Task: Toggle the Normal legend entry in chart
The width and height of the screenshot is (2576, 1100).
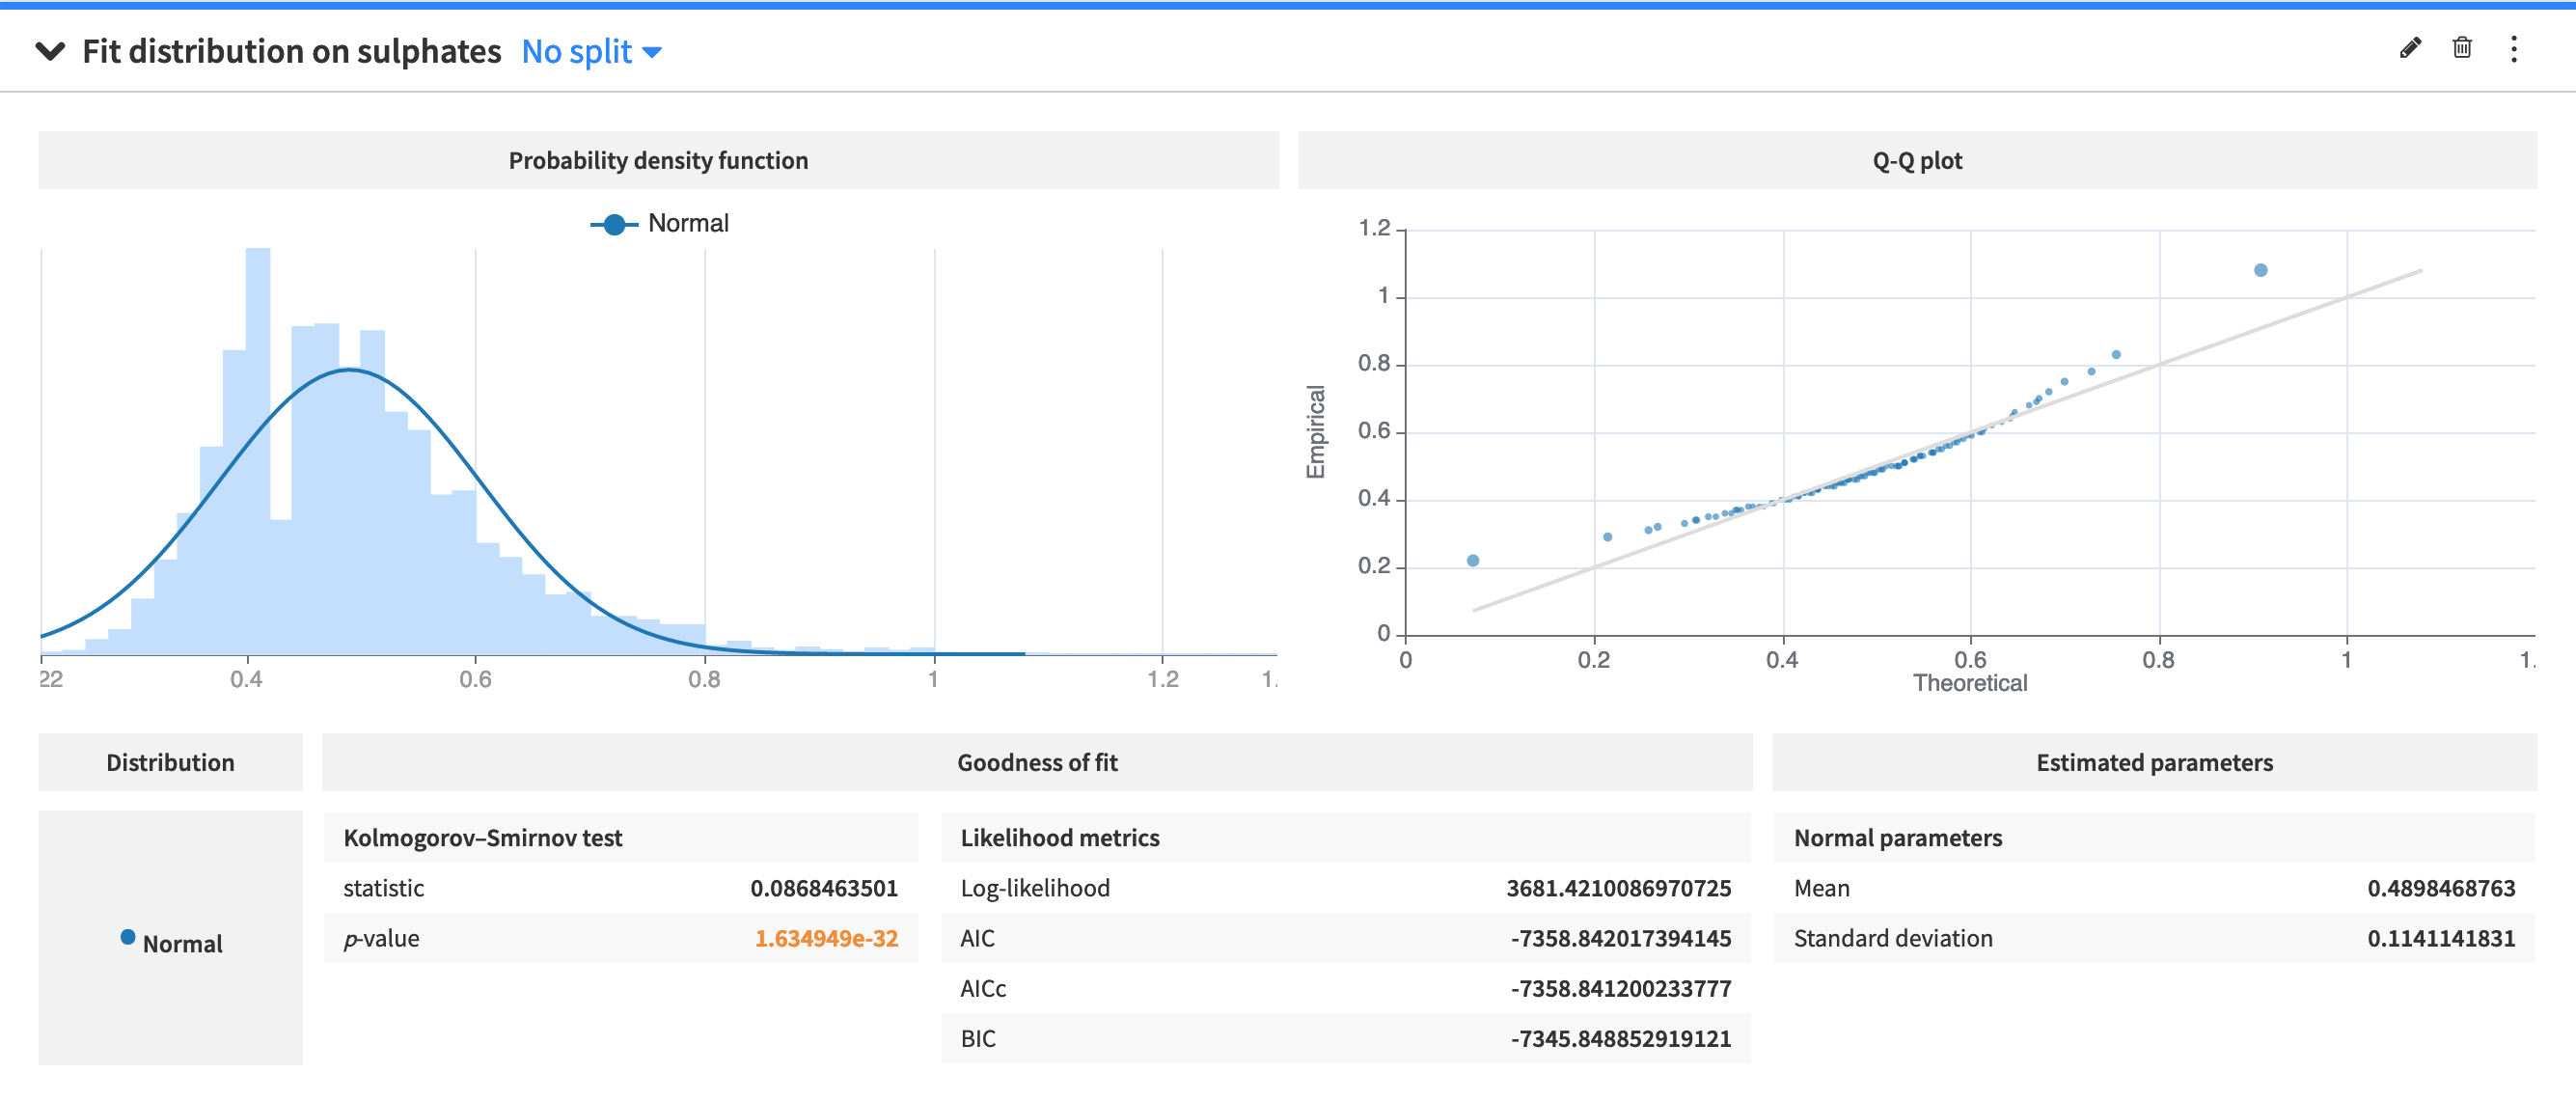Action: pyautogui.click(x=688, y=223)
